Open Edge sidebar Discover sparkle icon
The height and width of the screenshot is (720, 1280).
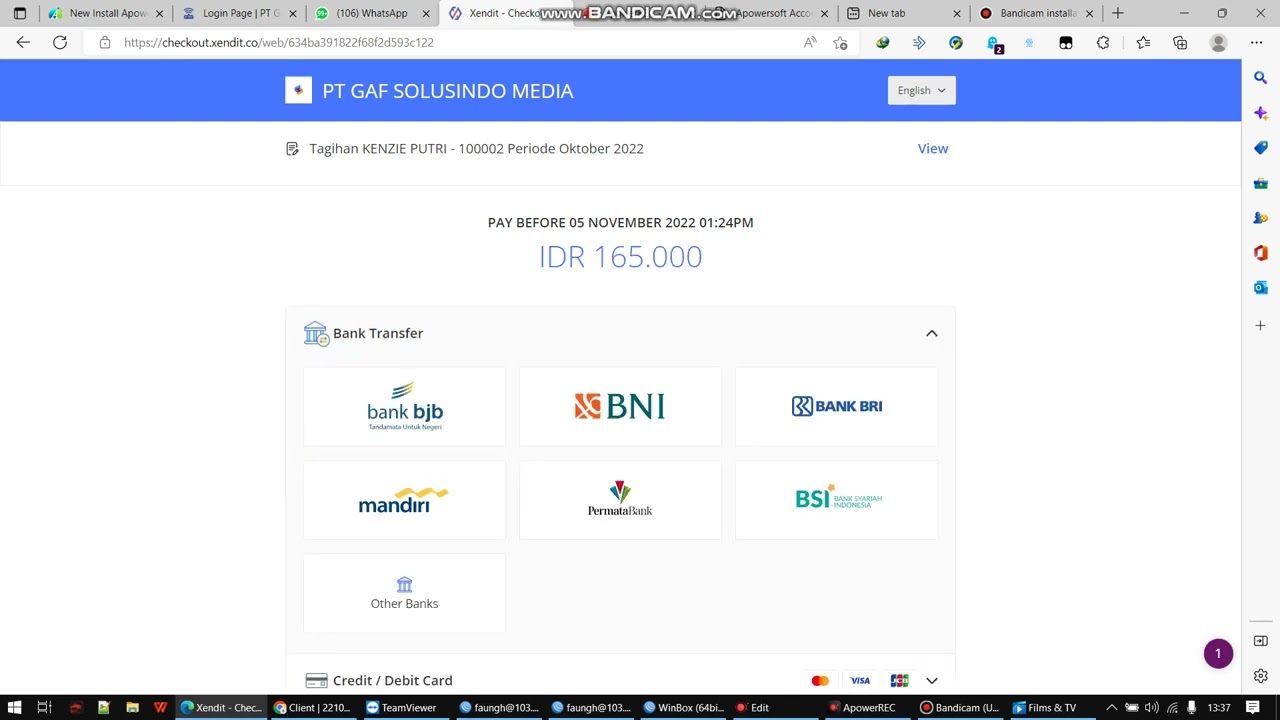1261,113
